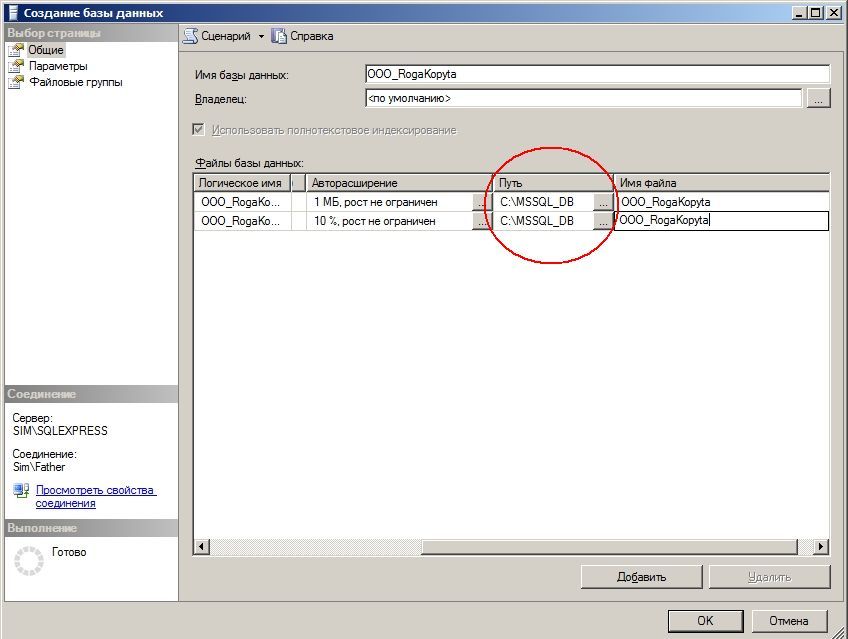Click the horizontal scrollbar right arrow
Image resolution: width=848 pixels, height=639 pixels.
pyautogui.click(x=821, y=547)
